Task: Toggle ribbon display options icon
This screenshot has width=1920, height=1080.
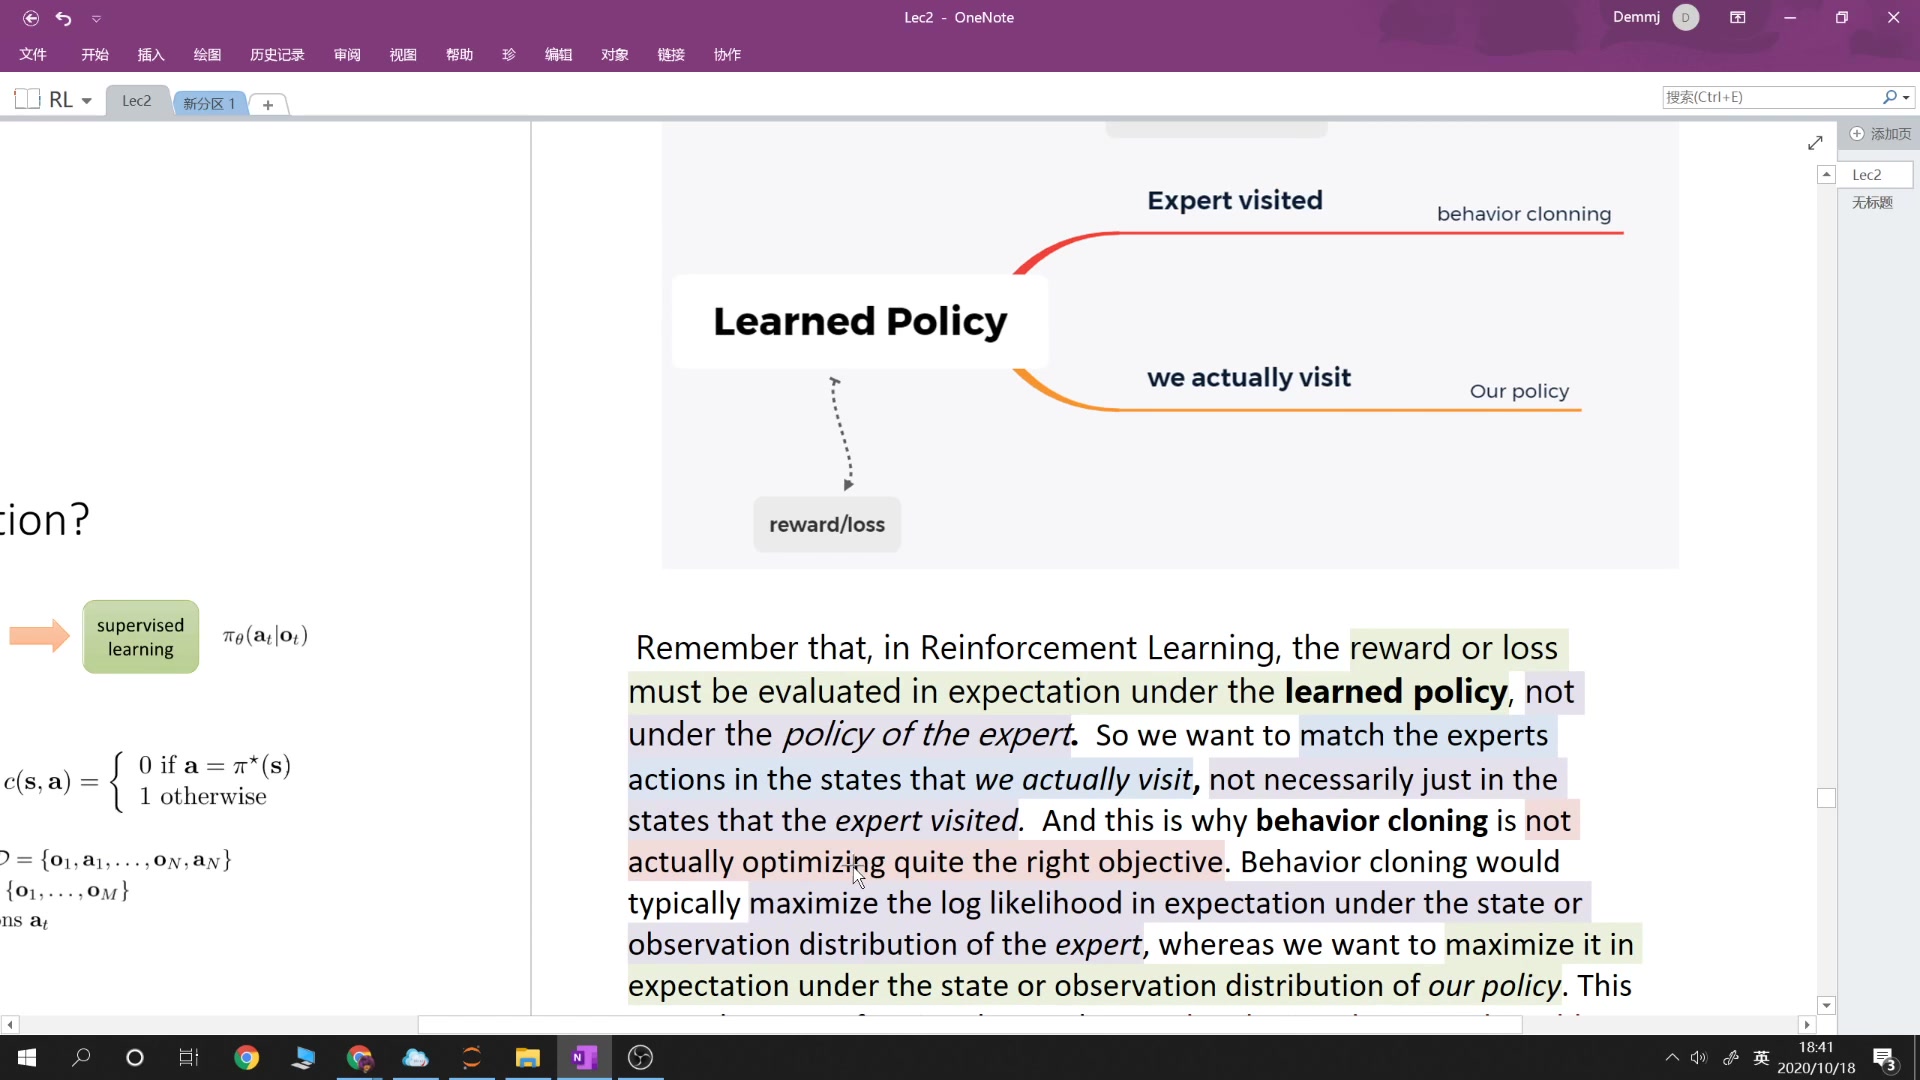Action: [x=1738, y=18]
